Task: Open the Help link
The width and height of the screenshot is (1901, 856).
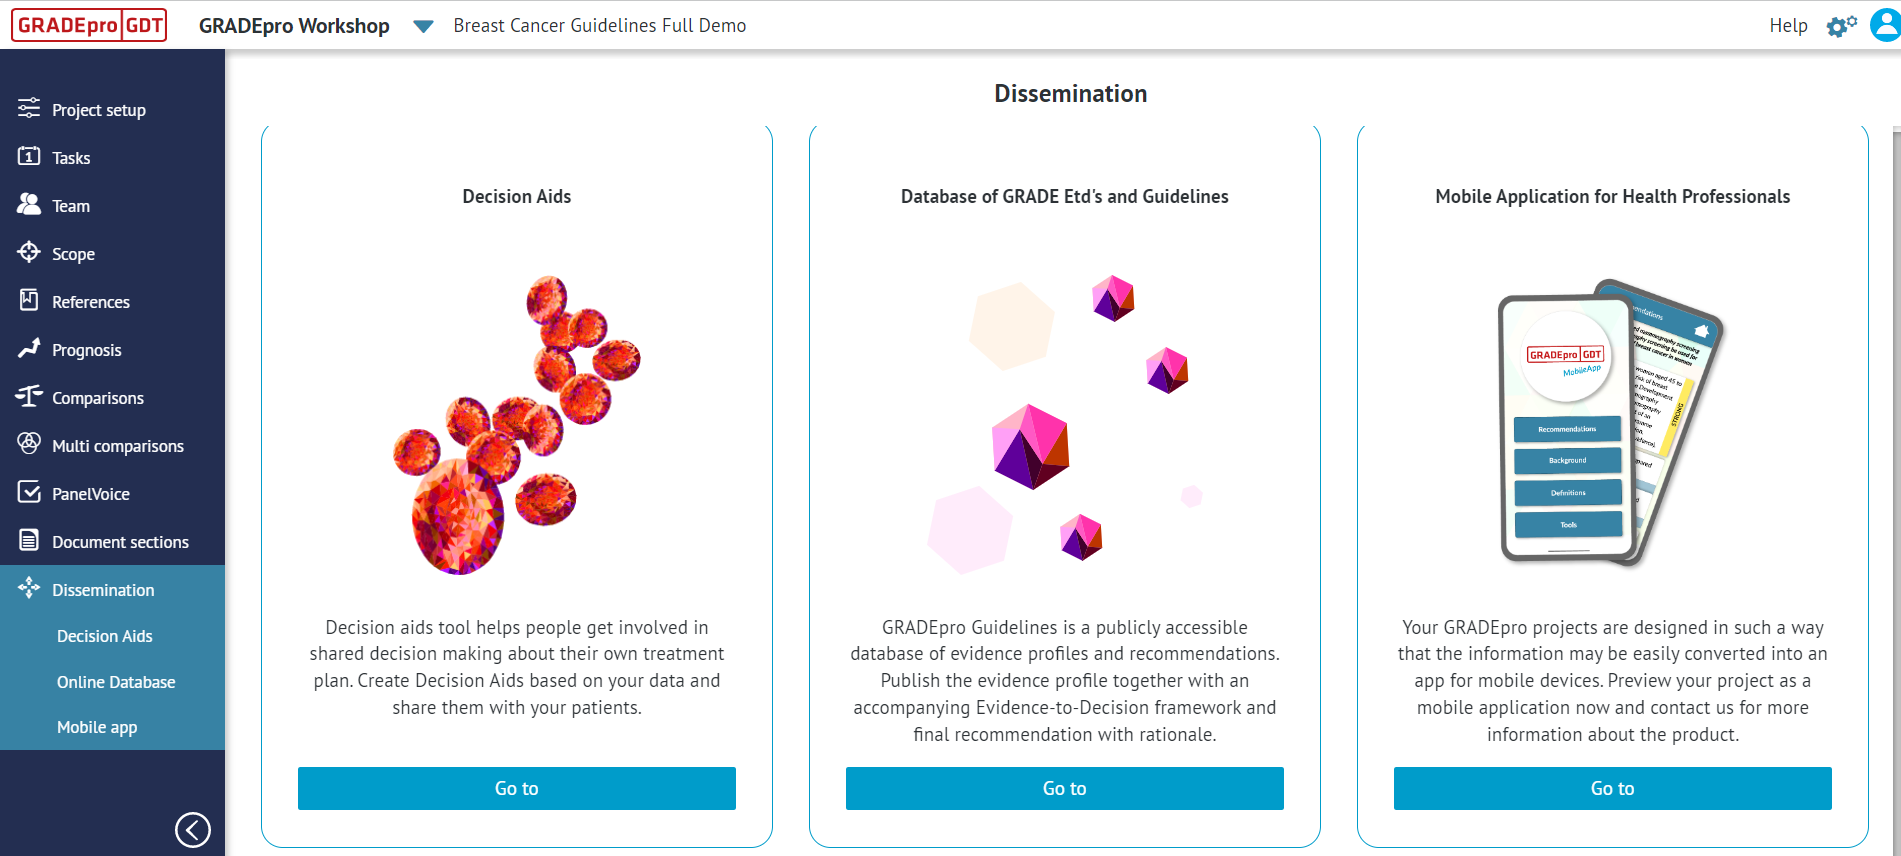Action: tap(1788, 25)
